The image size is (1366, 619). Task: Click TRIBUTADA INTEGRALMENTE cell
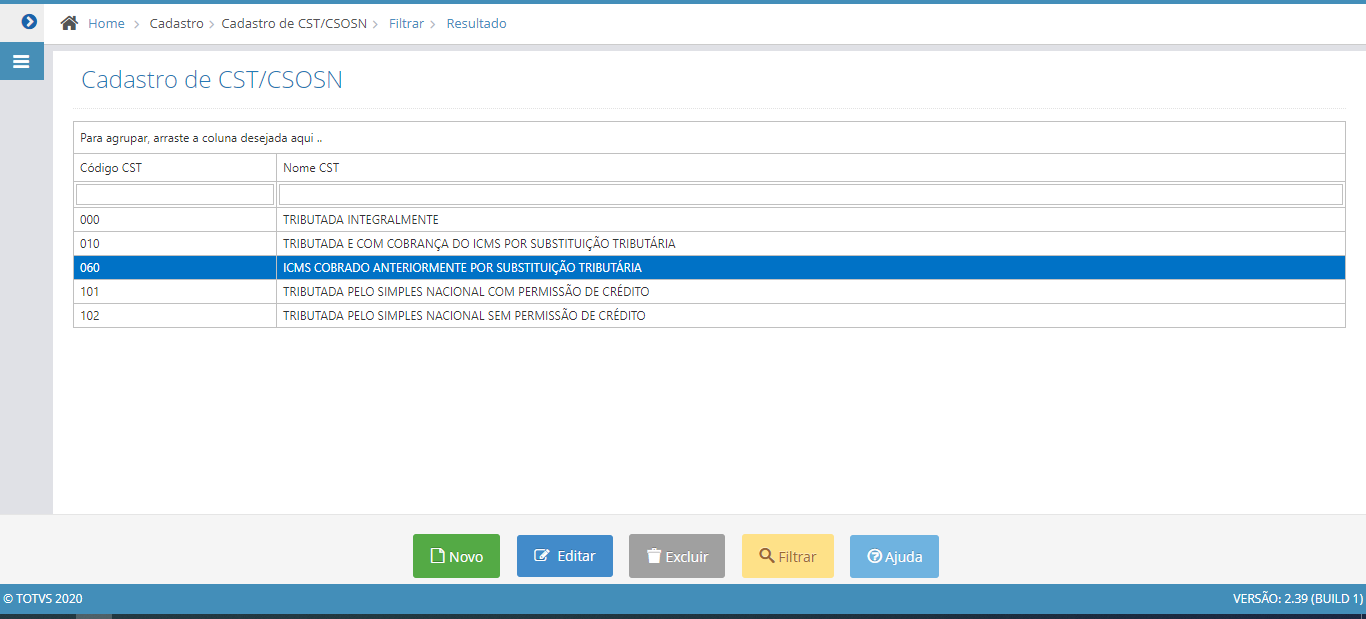pos(811,220)
